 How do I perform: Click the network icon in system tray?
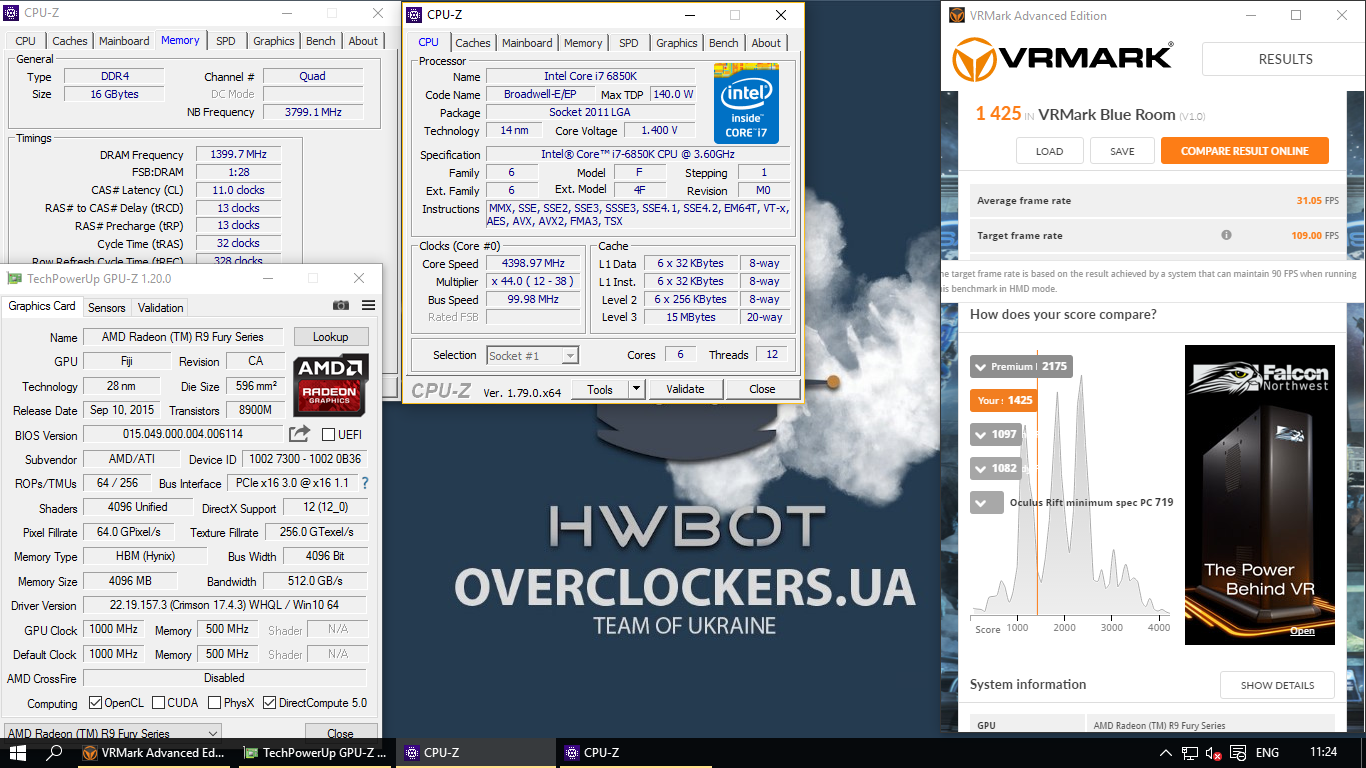point(1190,753)
